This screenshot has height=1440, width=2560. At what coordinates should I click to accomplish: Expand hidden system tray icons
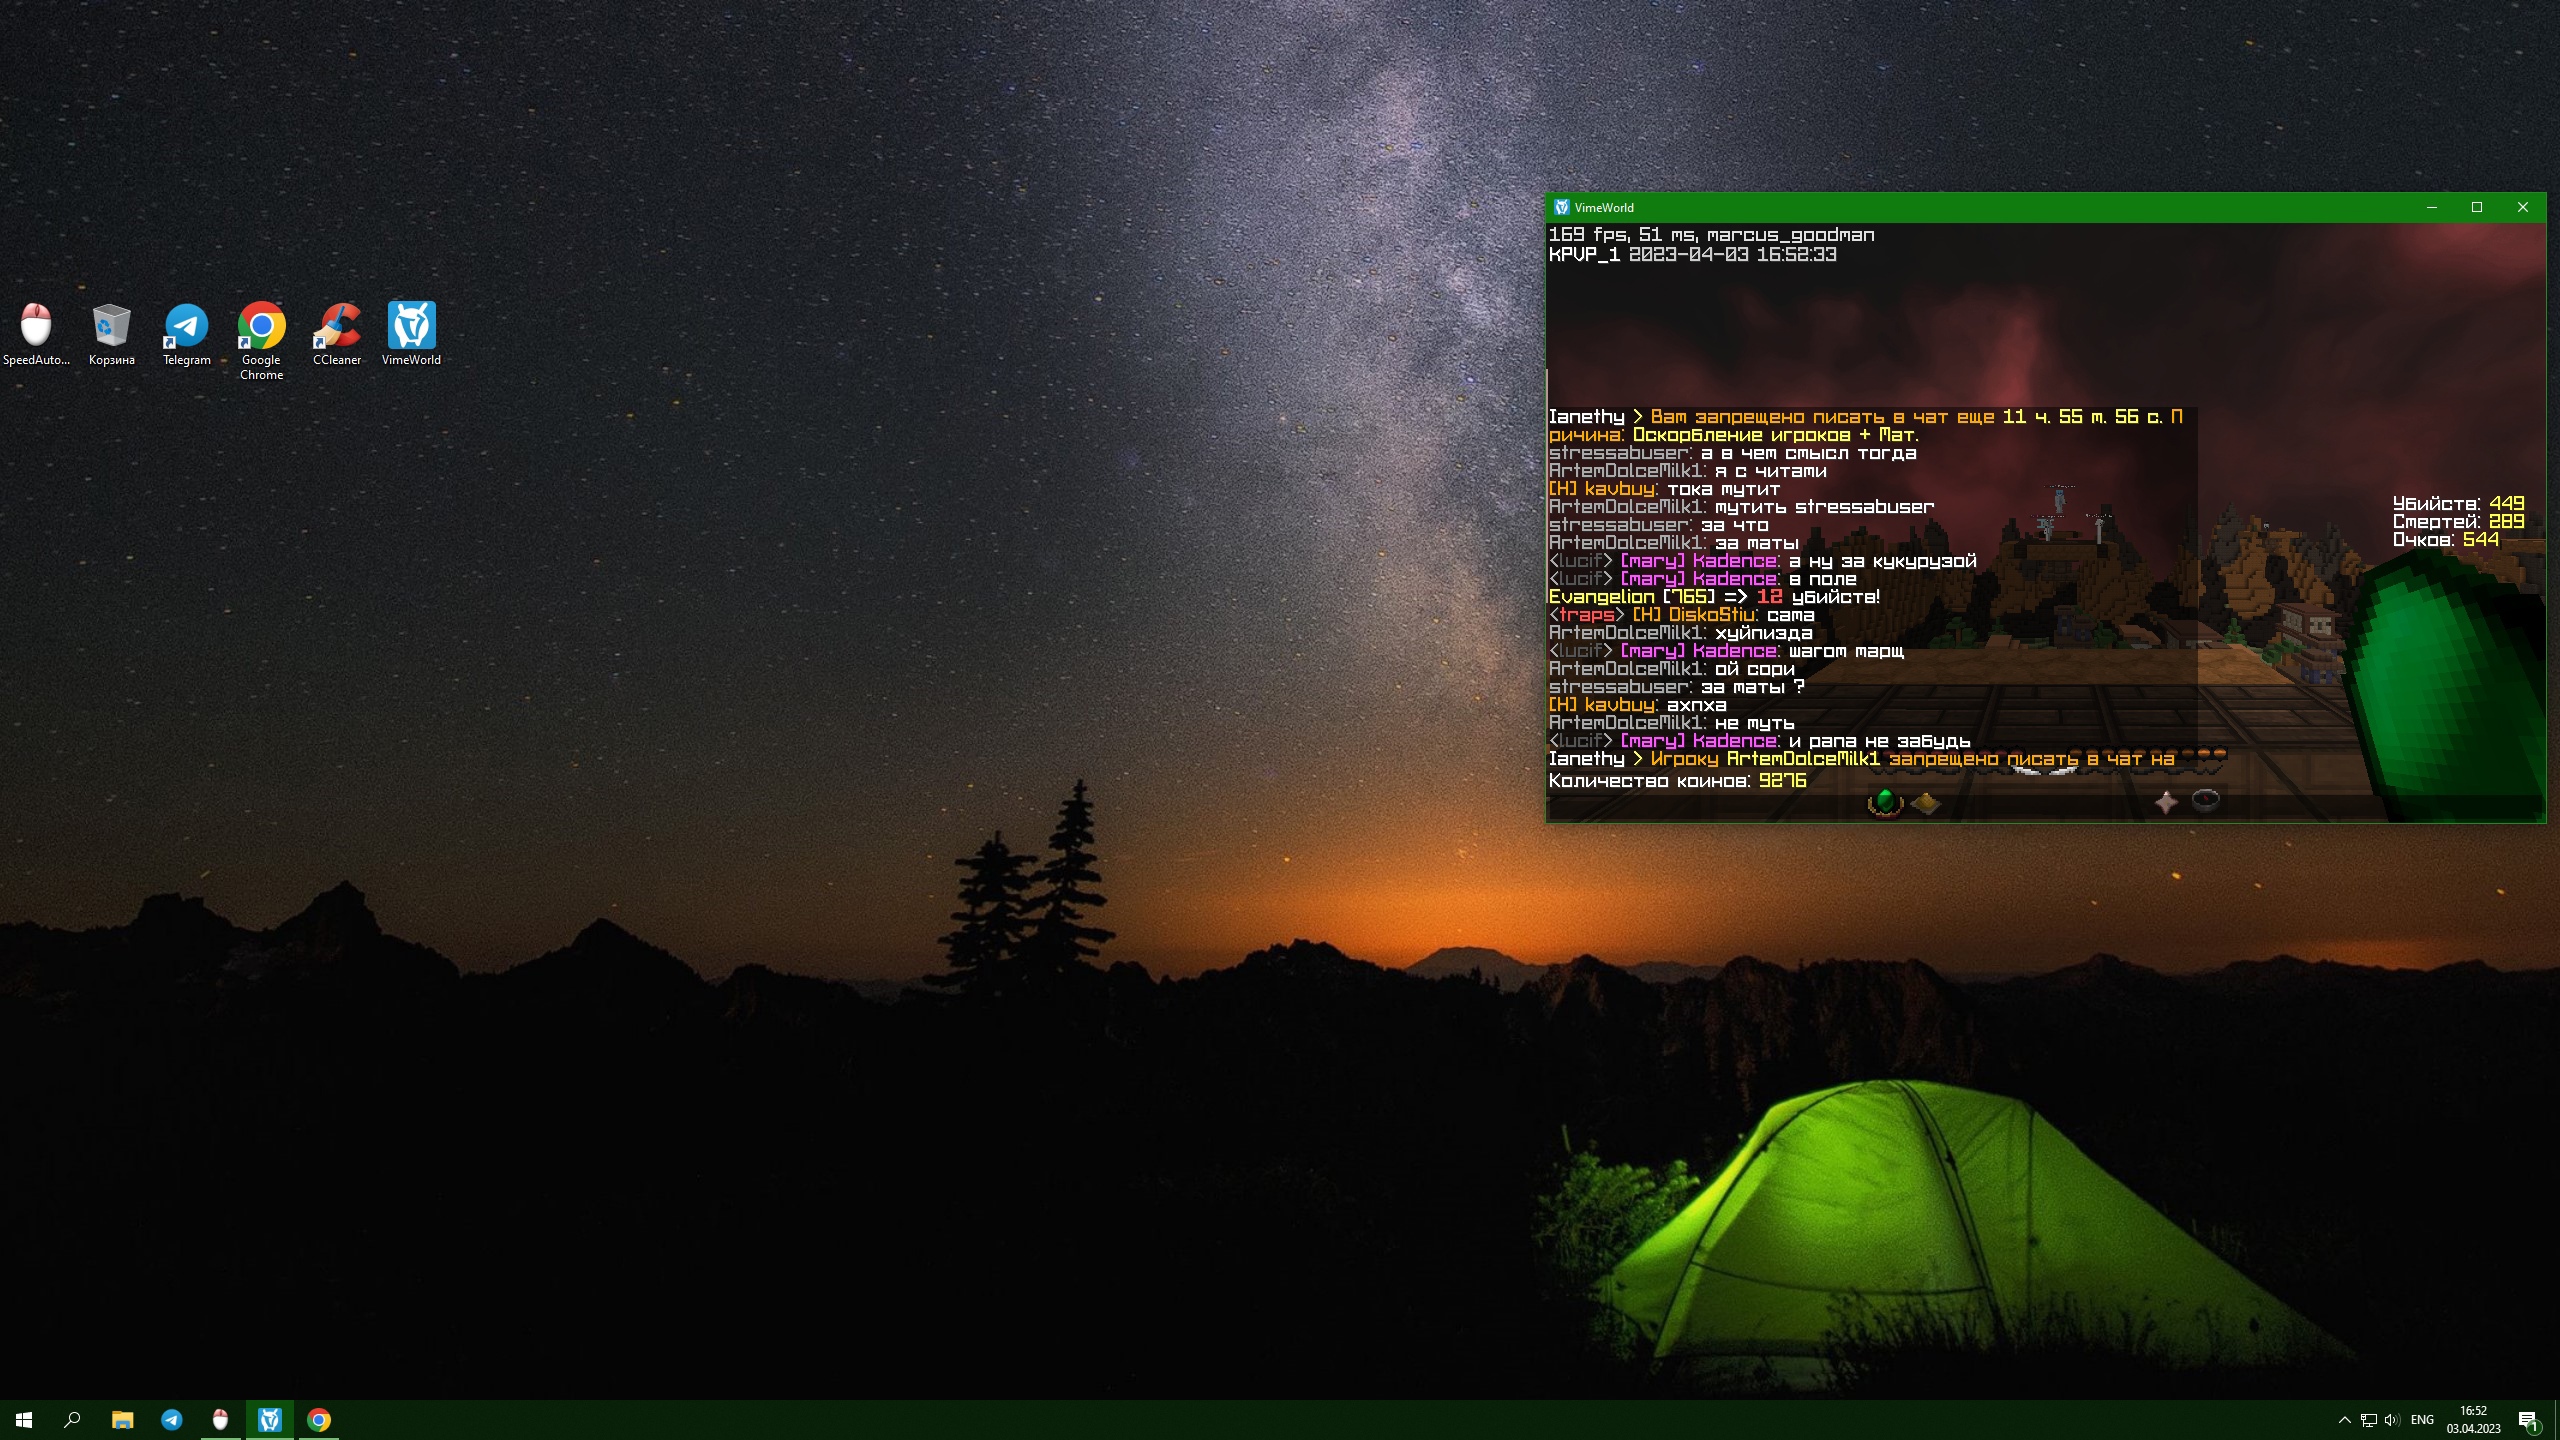[2344, 1420]
